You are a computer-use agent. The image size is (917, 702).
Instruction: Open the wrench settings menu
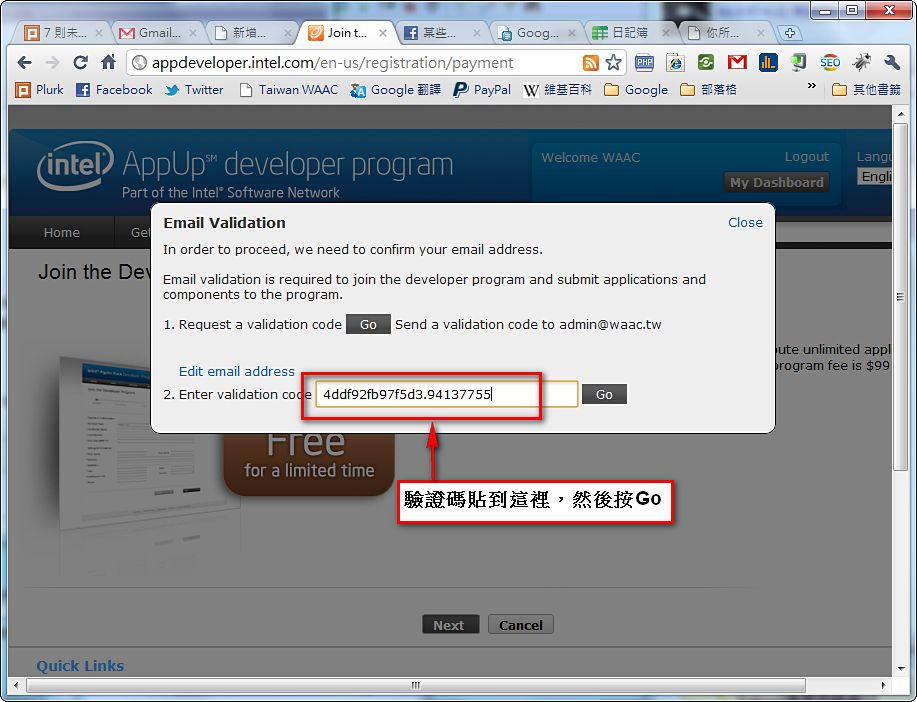[x=892, y=62]
